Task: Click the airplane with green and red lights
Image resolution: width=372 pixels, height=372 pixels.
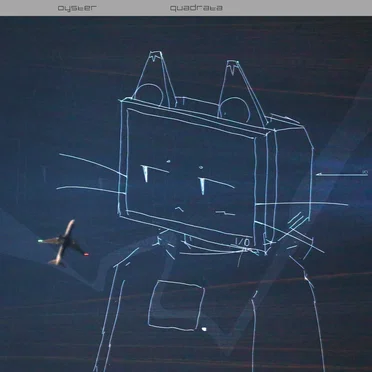Action: 63,242
